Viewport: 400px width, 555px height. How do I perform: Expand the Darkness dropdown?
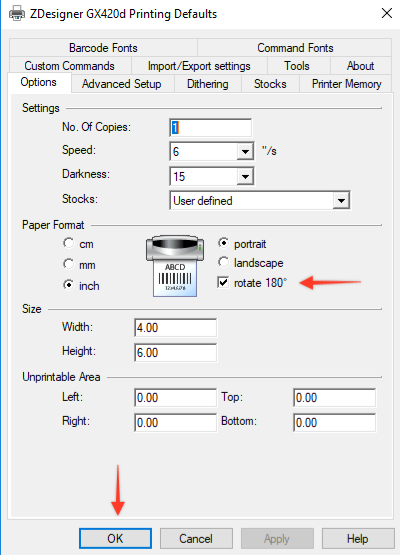click(245, 176)
